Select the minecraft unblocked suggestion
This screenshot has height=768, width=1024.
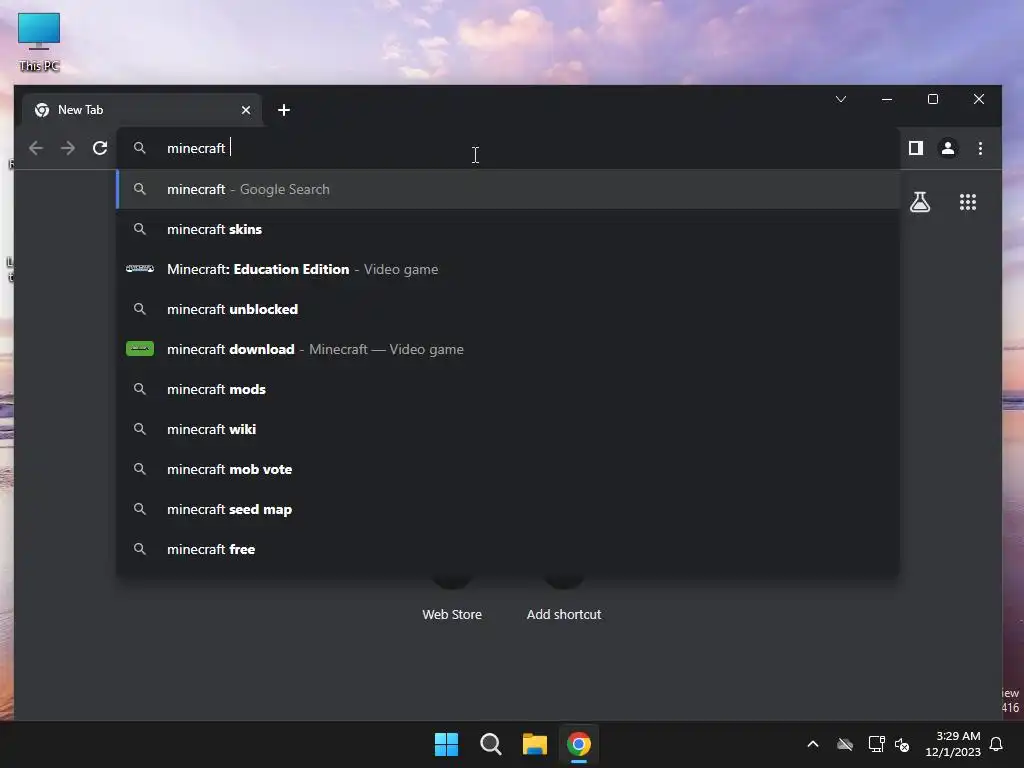tap(508, 309)
